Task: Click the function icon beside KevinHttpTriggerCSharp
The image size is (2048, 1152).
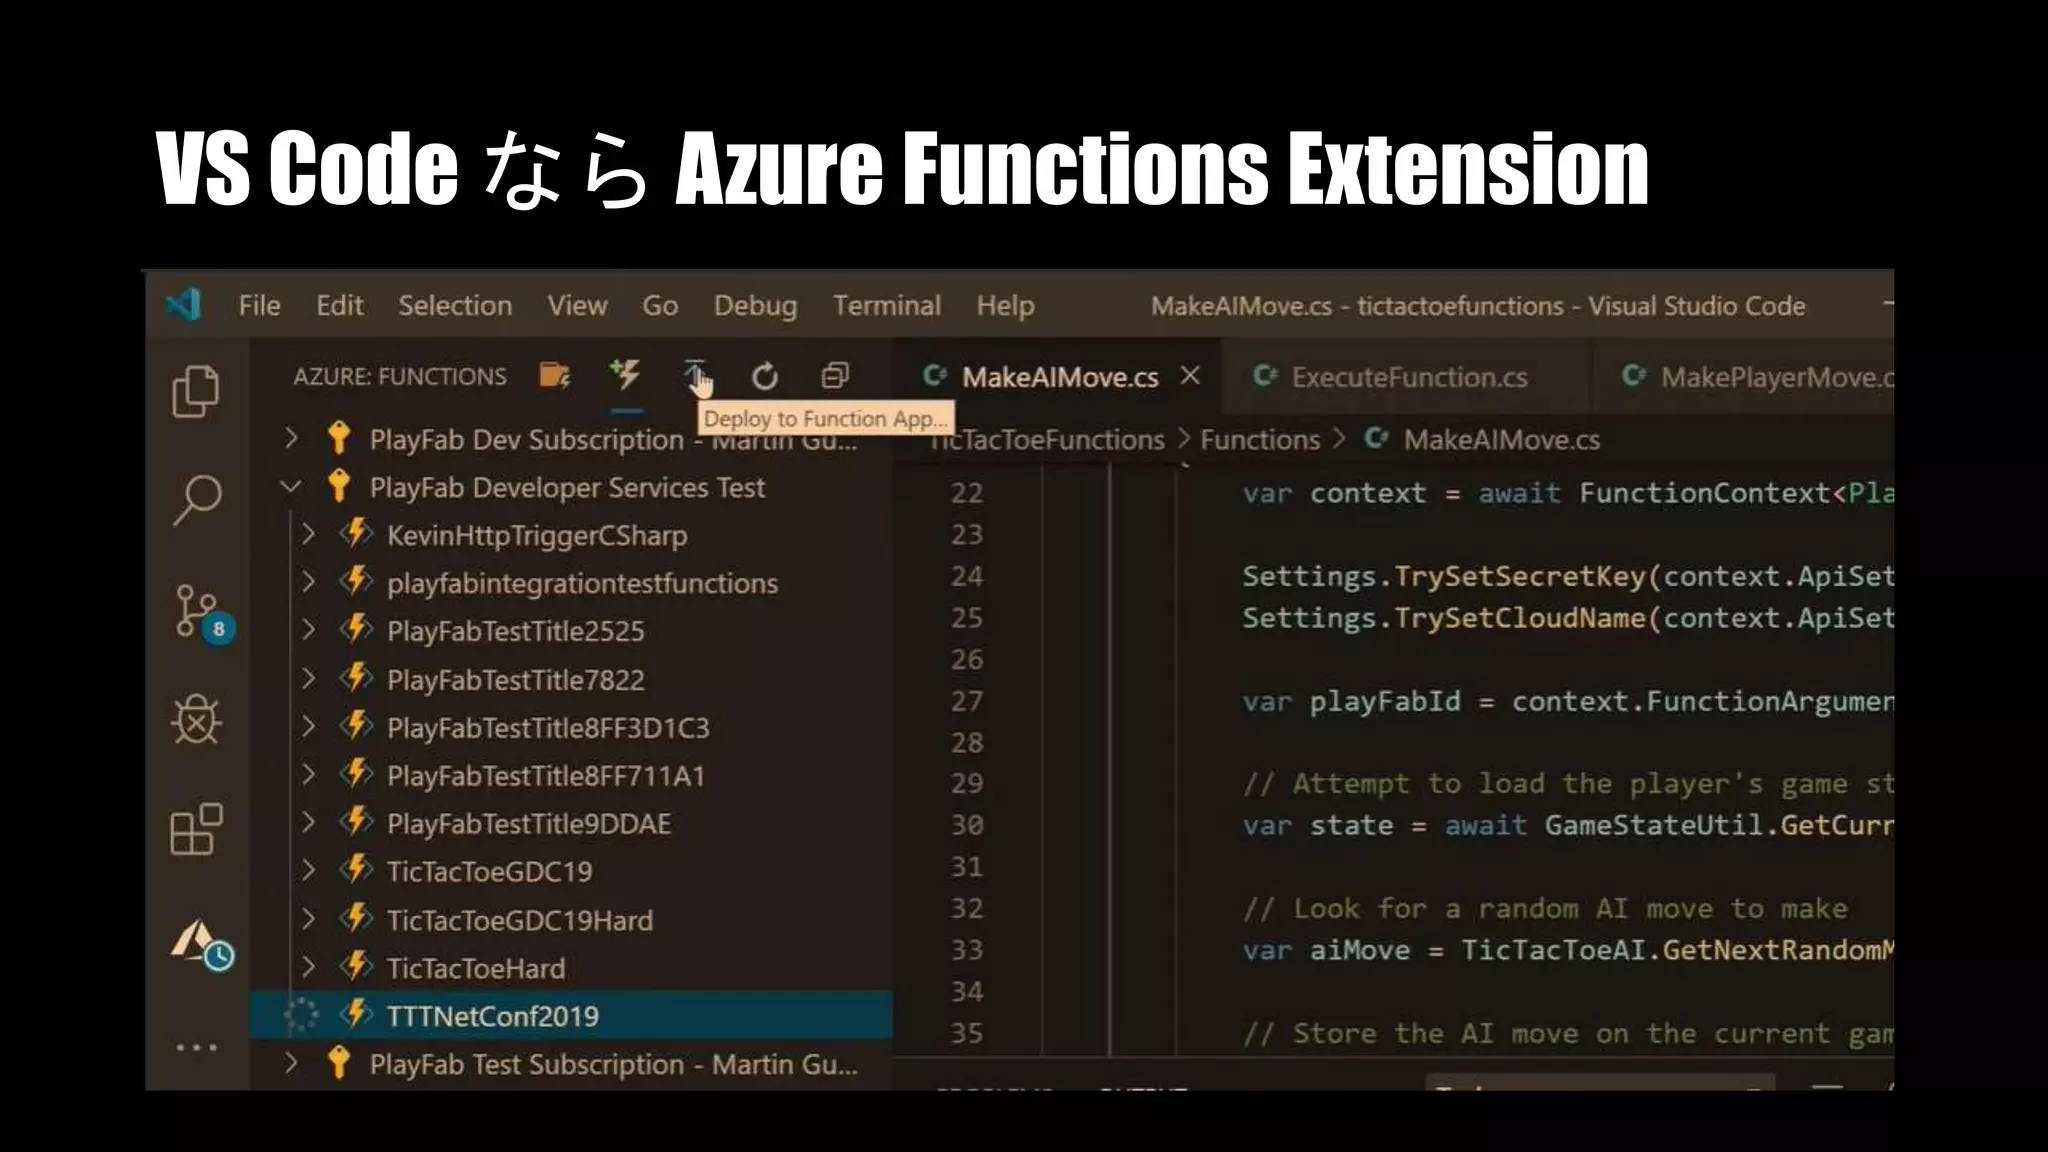Action: tap(356, 533)
